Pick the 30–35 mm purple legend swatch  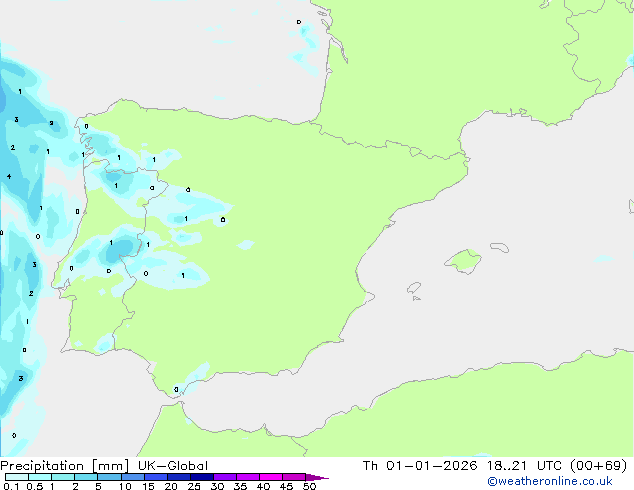pos(224,477)
